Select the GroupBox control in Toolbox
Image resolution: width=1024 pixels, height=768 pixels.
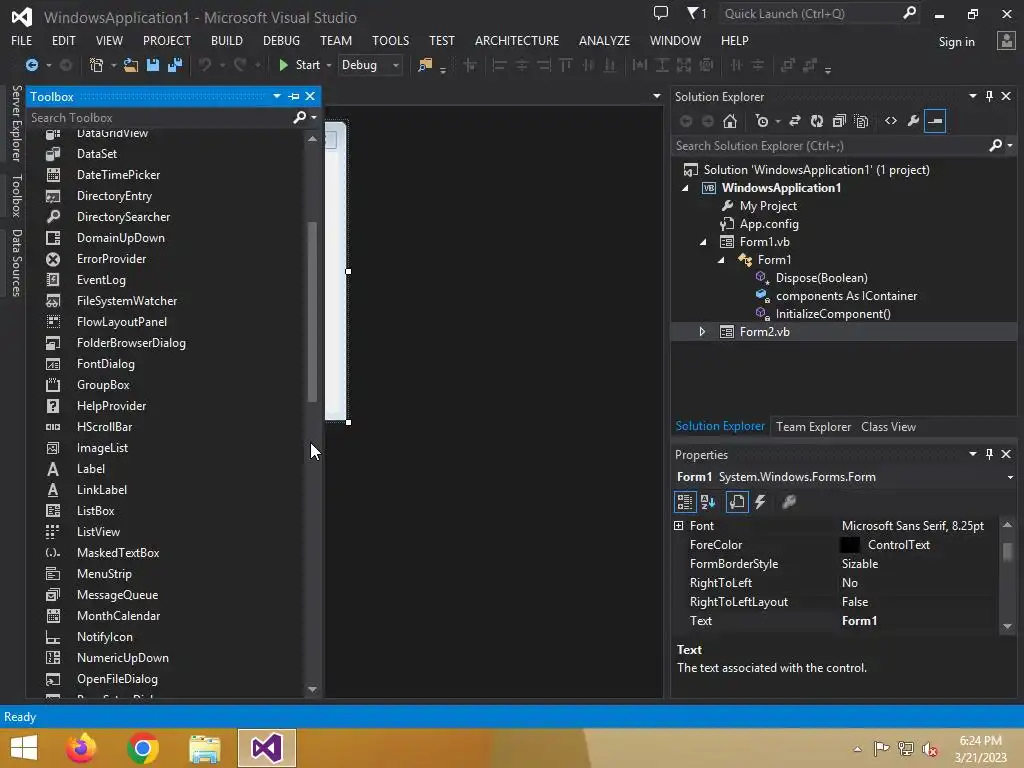tap(103, 385)
